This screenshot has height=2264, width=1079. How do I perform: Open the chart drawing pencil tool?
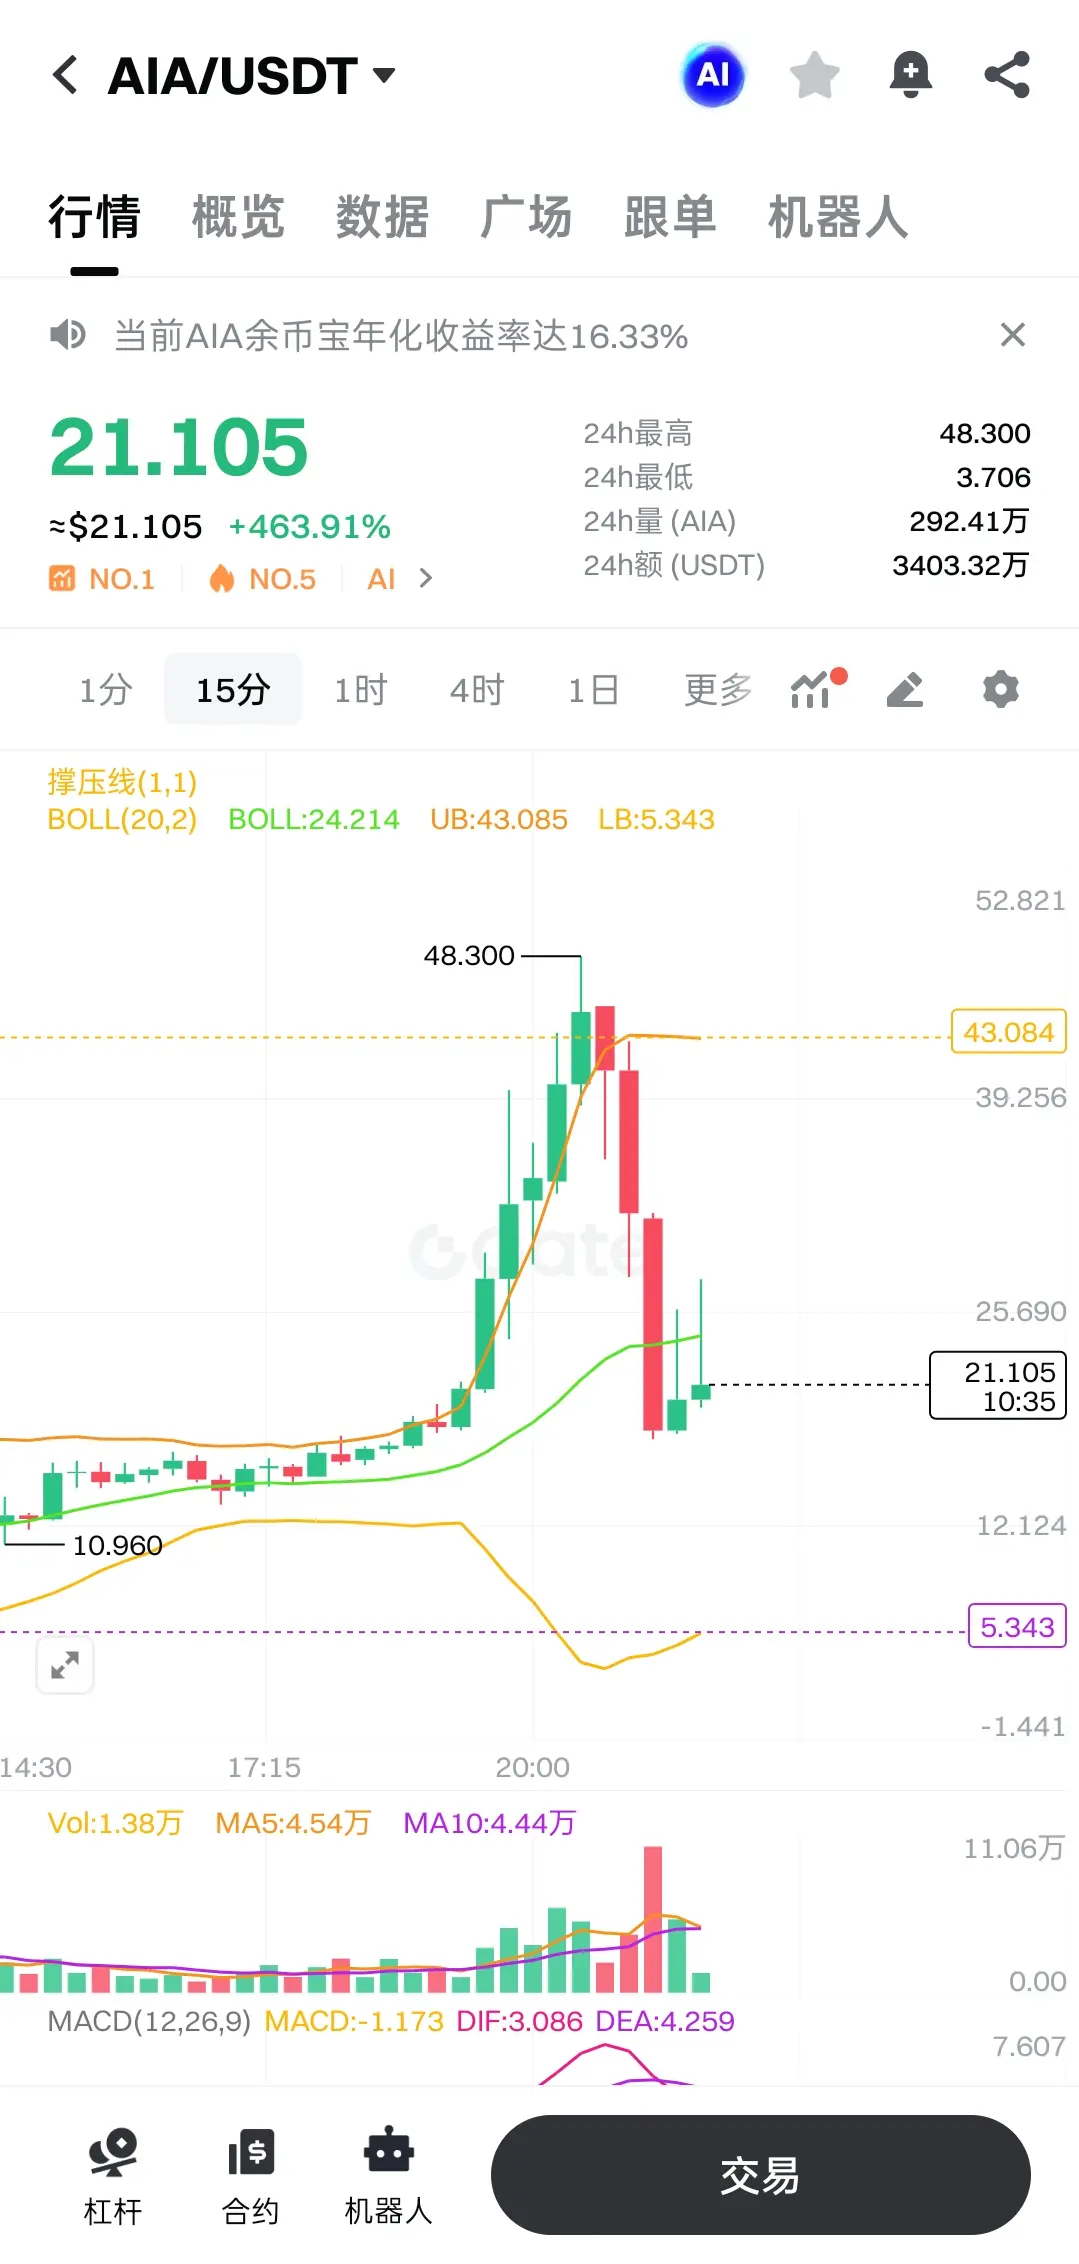905,689
